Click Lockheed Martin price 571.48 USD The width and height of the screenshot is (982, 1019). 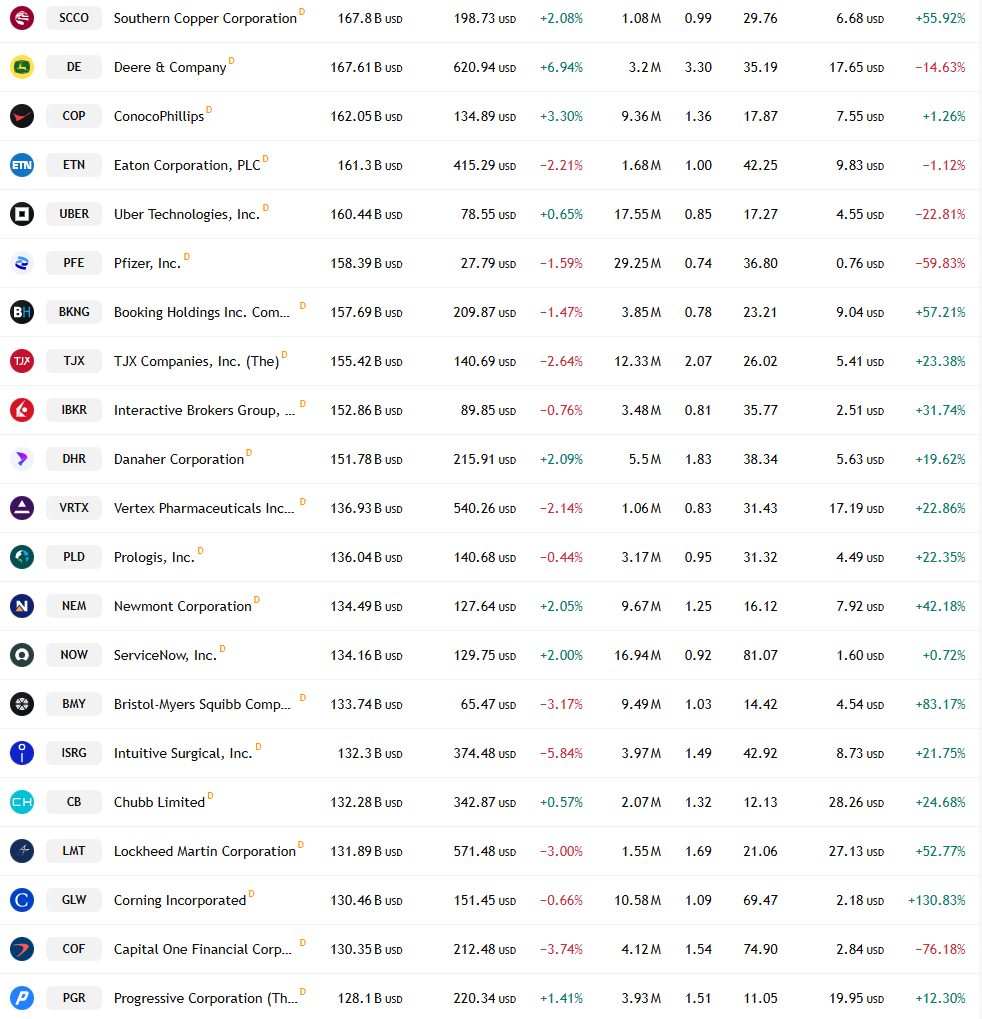[x=484, y=851]
